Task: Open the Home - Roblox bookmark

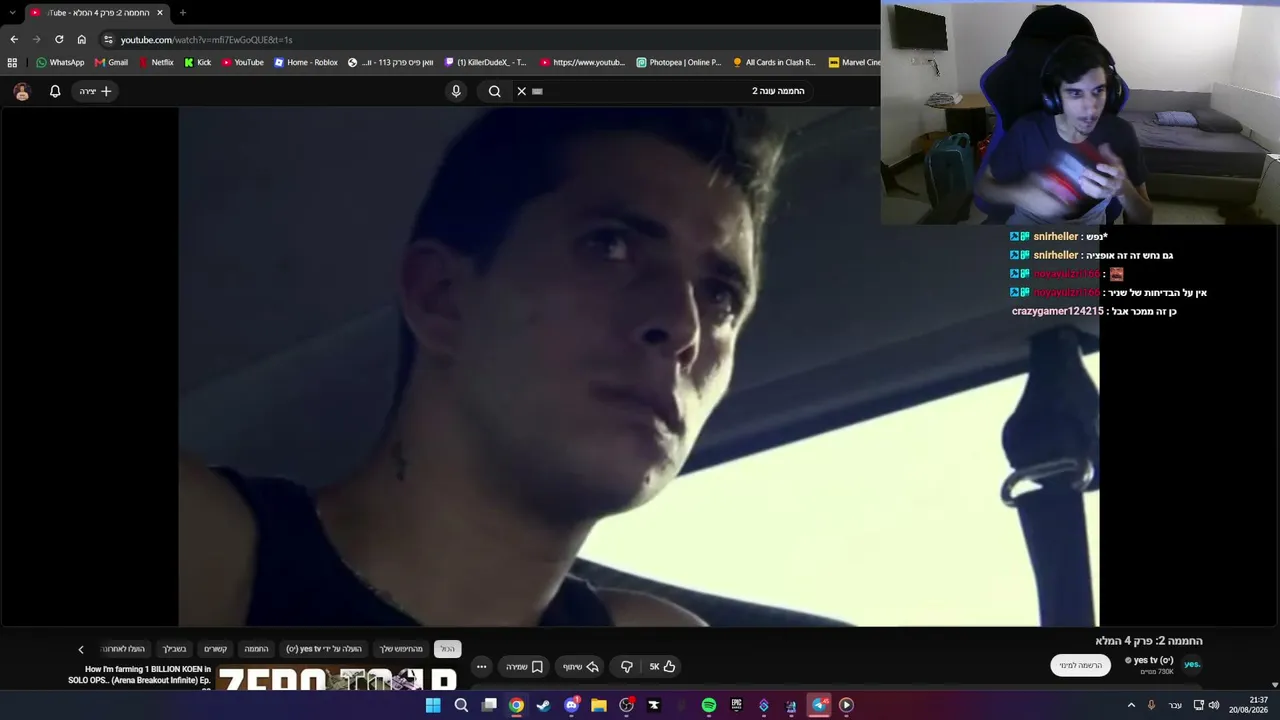Action: 306,62
